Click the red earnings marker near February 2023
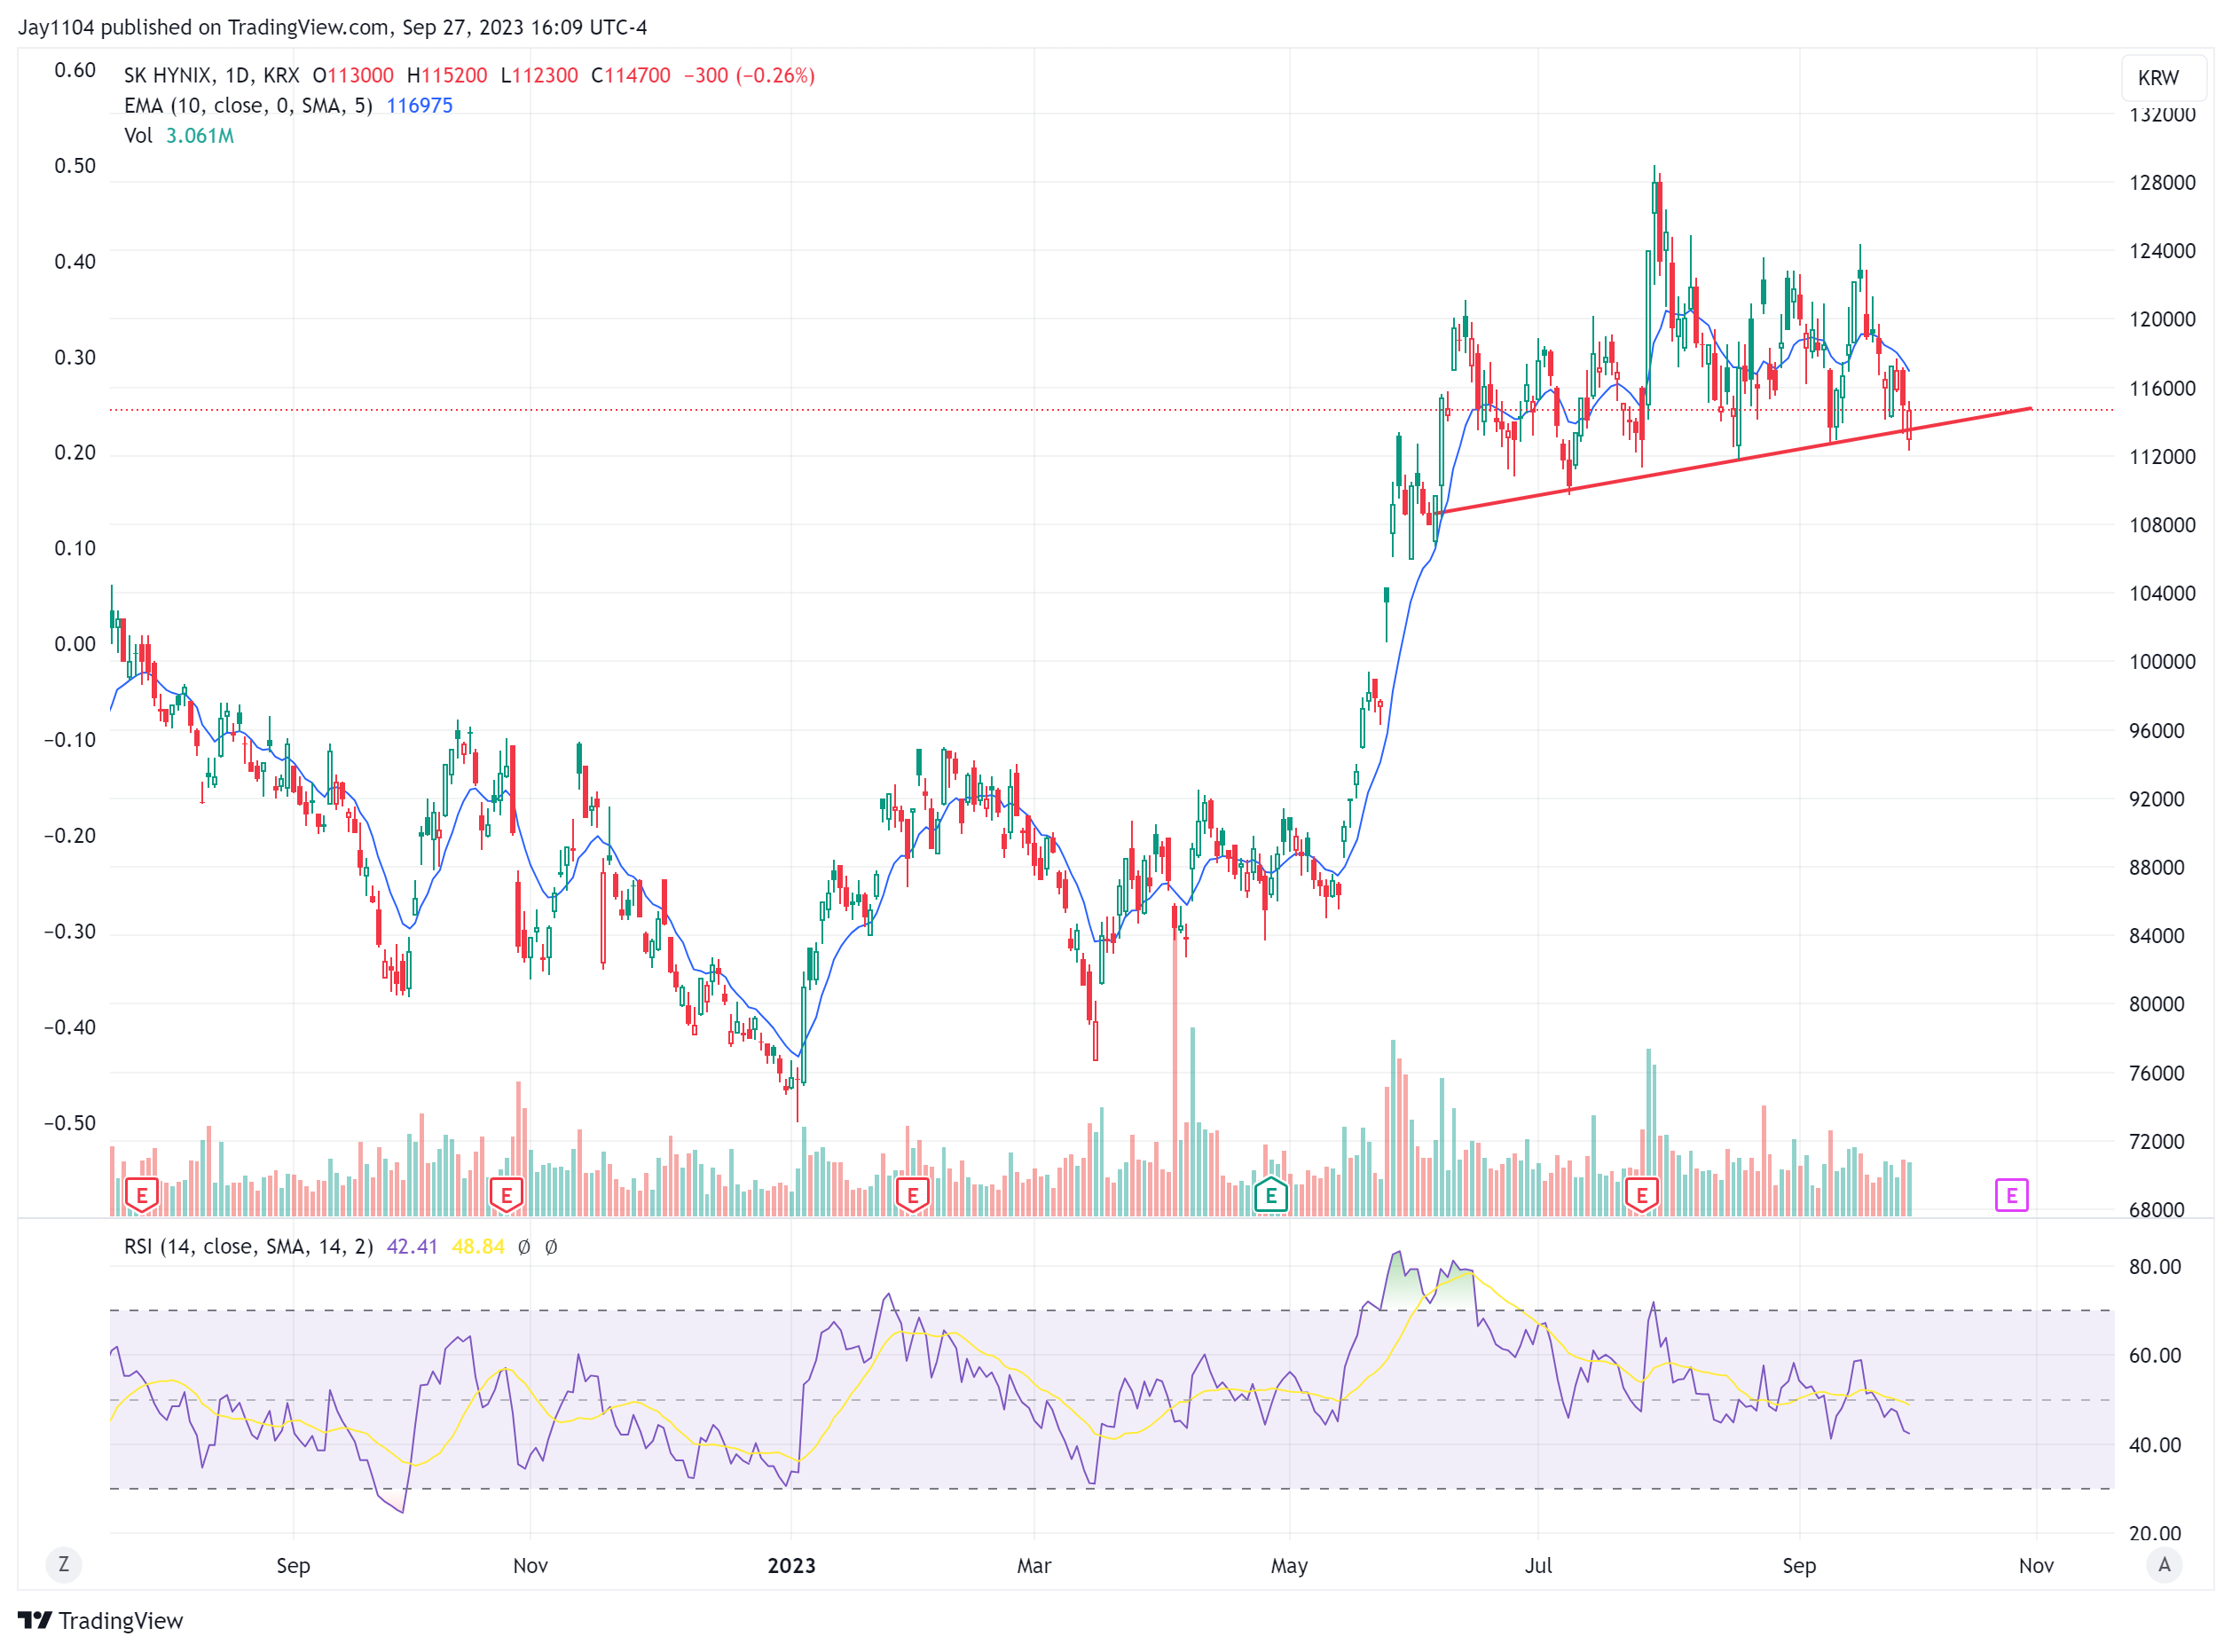This screenshot has height=1652, width=2232. [913, 1195]
